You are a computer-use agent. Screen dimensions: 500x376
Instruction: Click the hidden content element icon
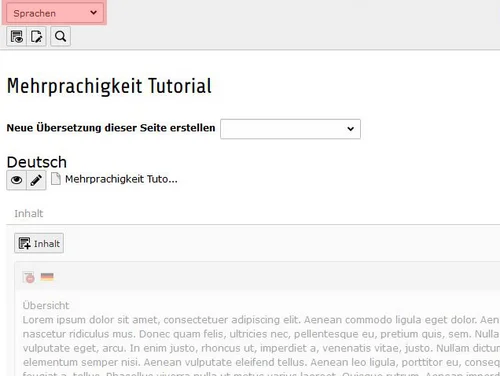click(x=29, y=277)
